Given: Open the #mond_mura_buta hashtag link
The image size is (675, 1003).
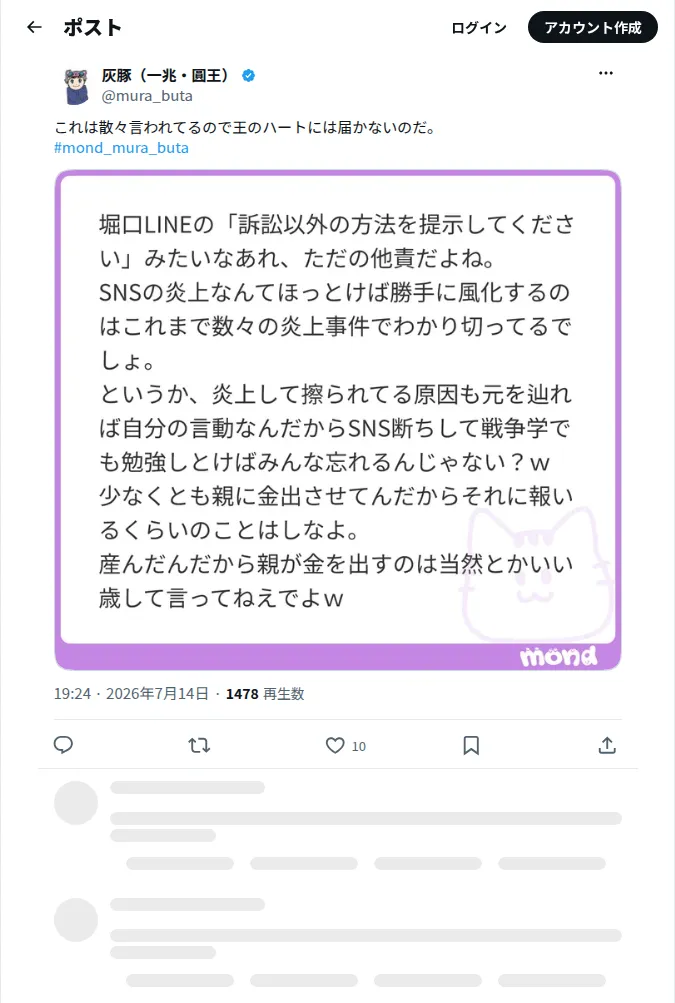Looking at the screenshot, I should pos(121,148).
